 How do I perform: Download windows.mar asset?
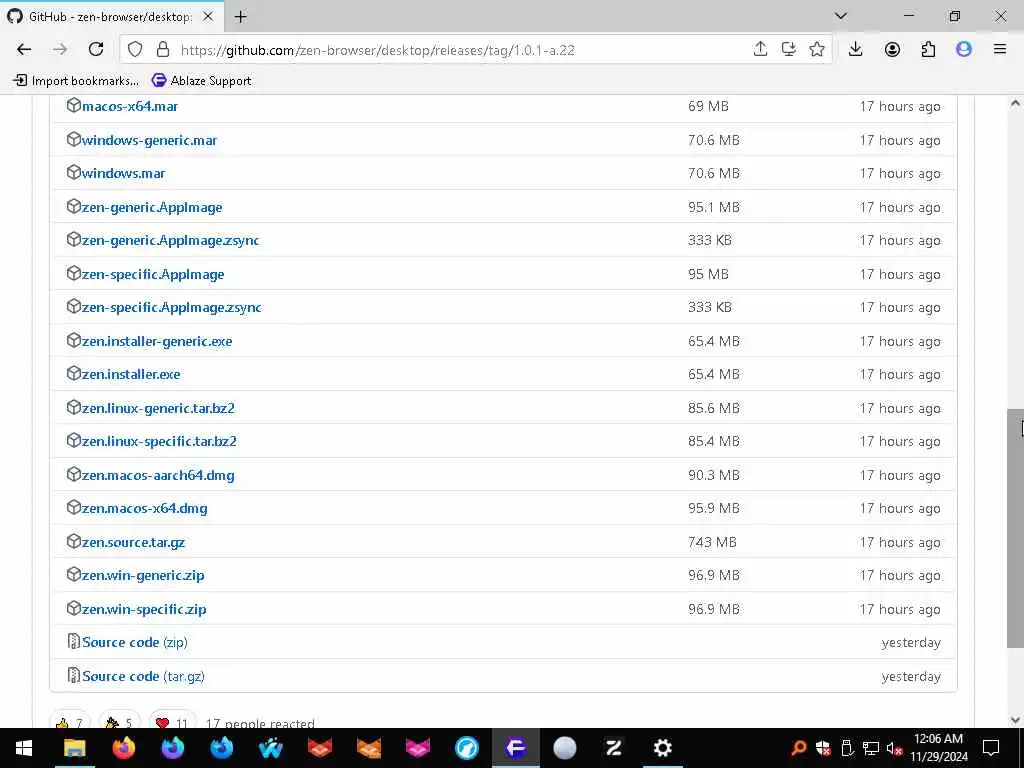click(123, 174)
